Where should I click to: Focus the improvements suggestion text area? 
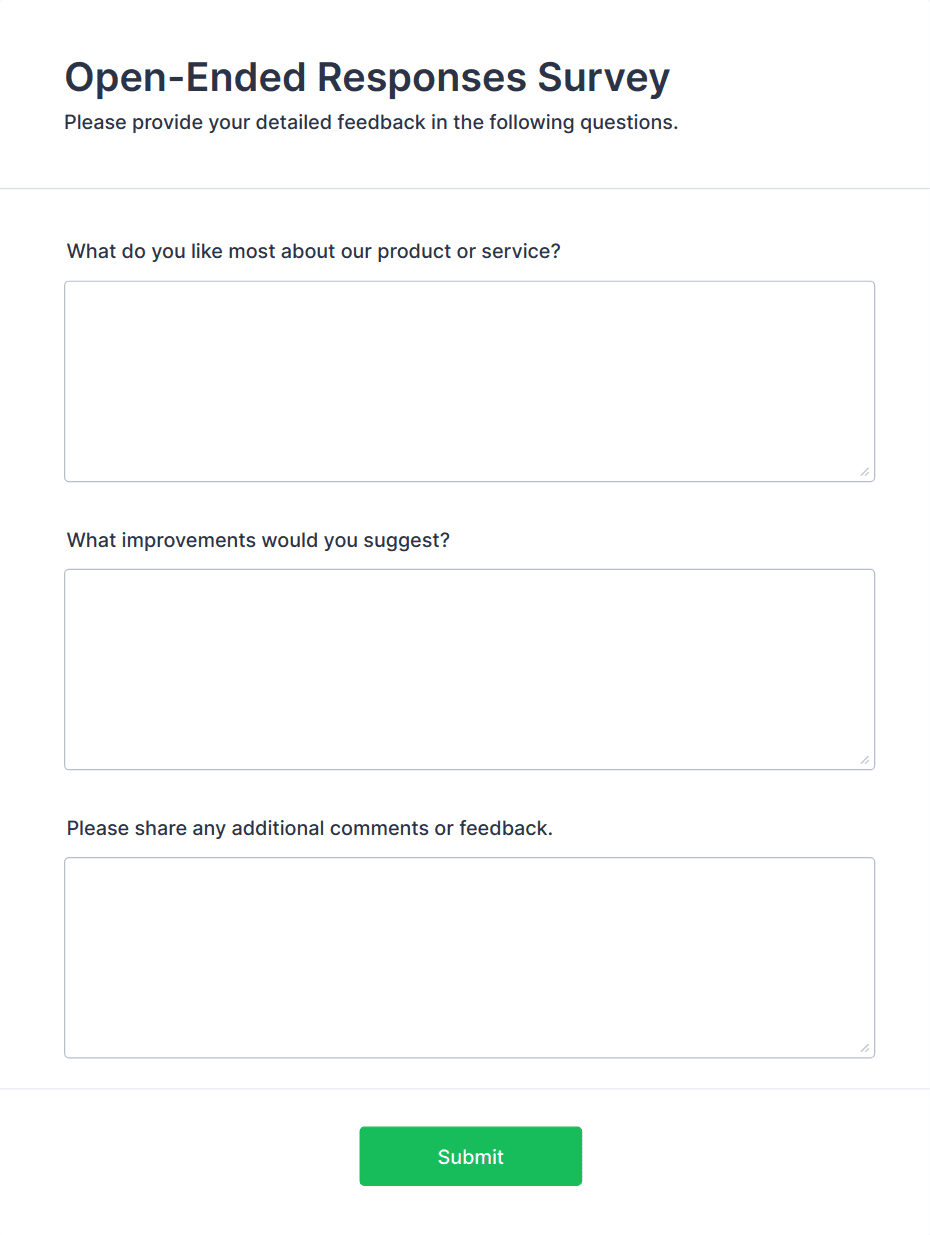pos(469,669)
